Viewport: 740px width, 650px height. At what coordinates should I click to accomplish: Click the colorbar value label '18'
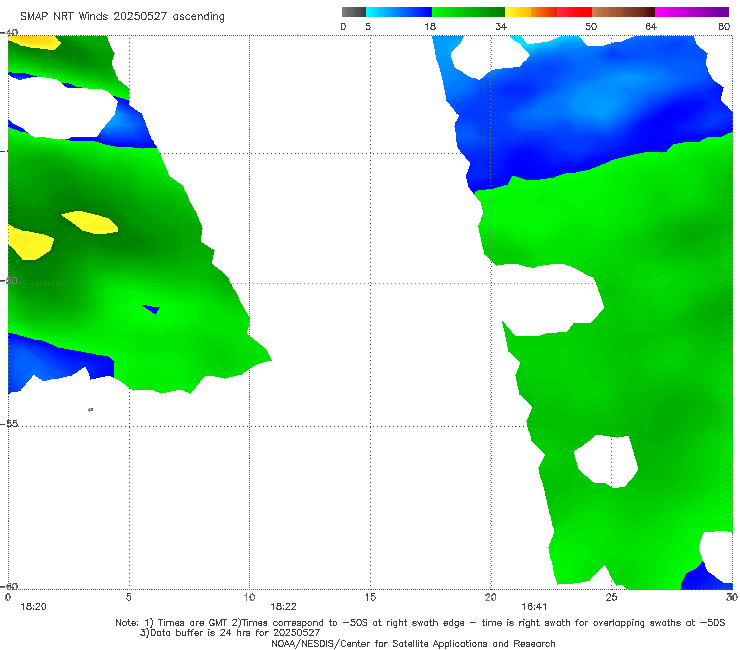pos(430,27)
